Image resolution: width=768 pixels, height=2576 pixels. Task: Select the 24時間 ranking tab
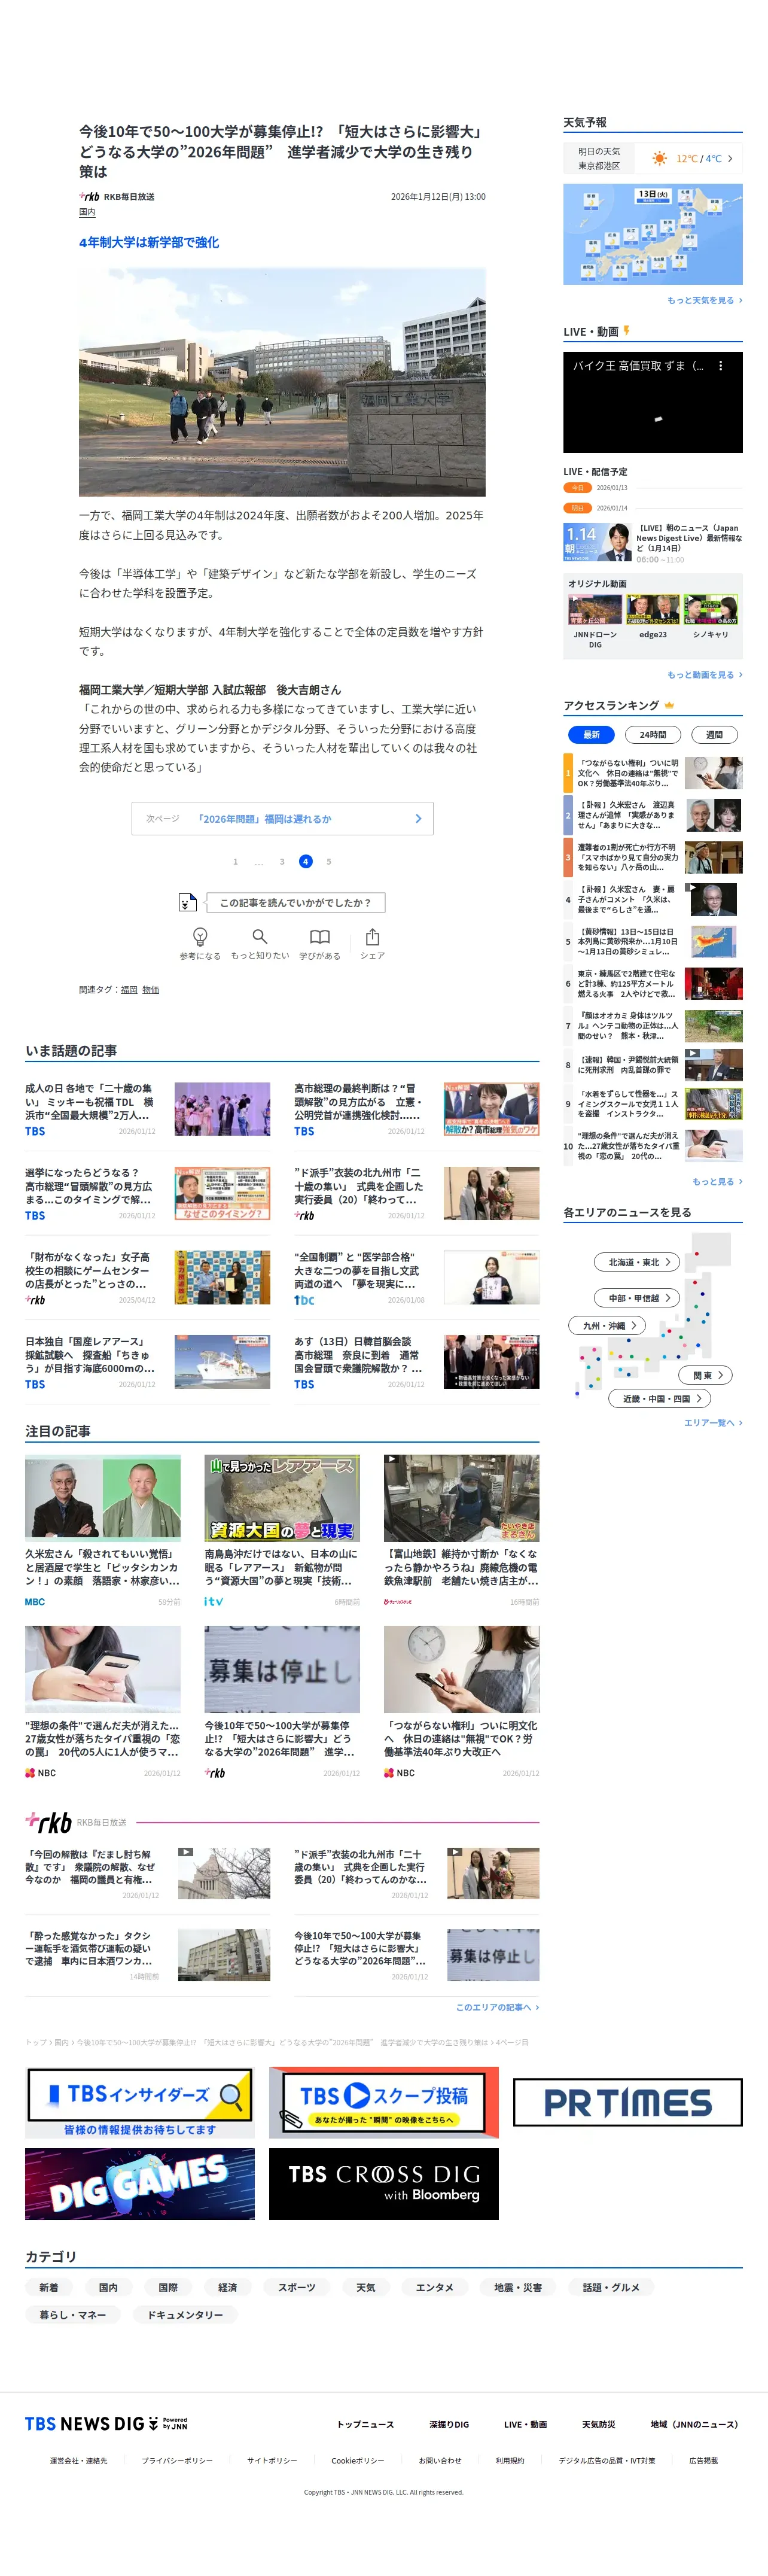coord(653,734)
